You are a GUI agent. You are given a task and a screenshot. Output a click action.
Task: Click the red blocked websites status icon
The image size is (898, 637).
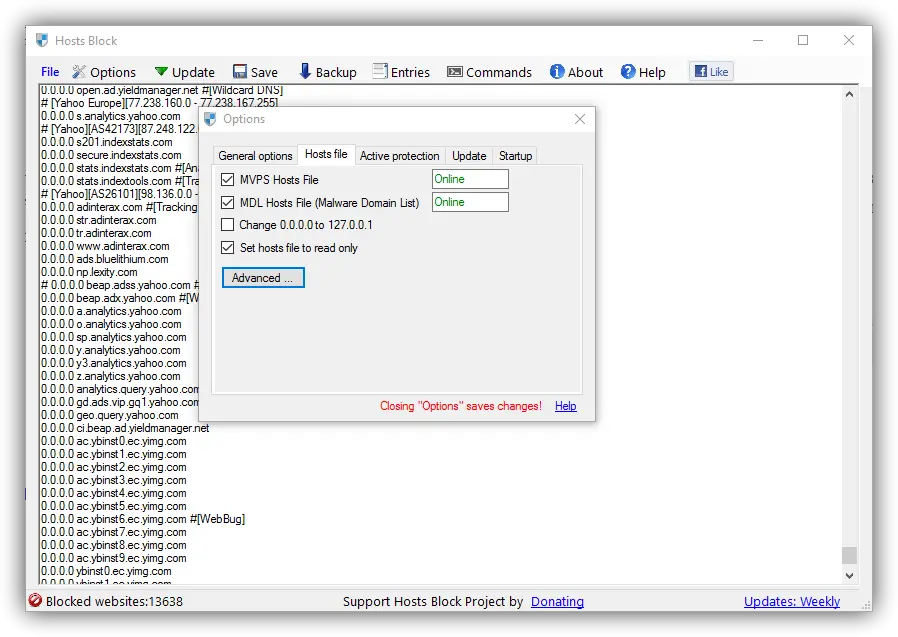(x=35, y=600)
